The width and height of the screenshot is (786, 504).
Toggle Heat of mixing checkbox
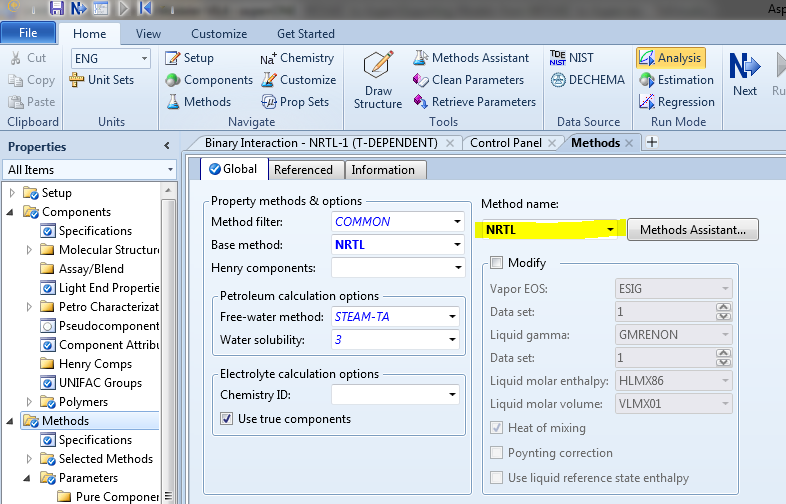click(x=496, y=427)
